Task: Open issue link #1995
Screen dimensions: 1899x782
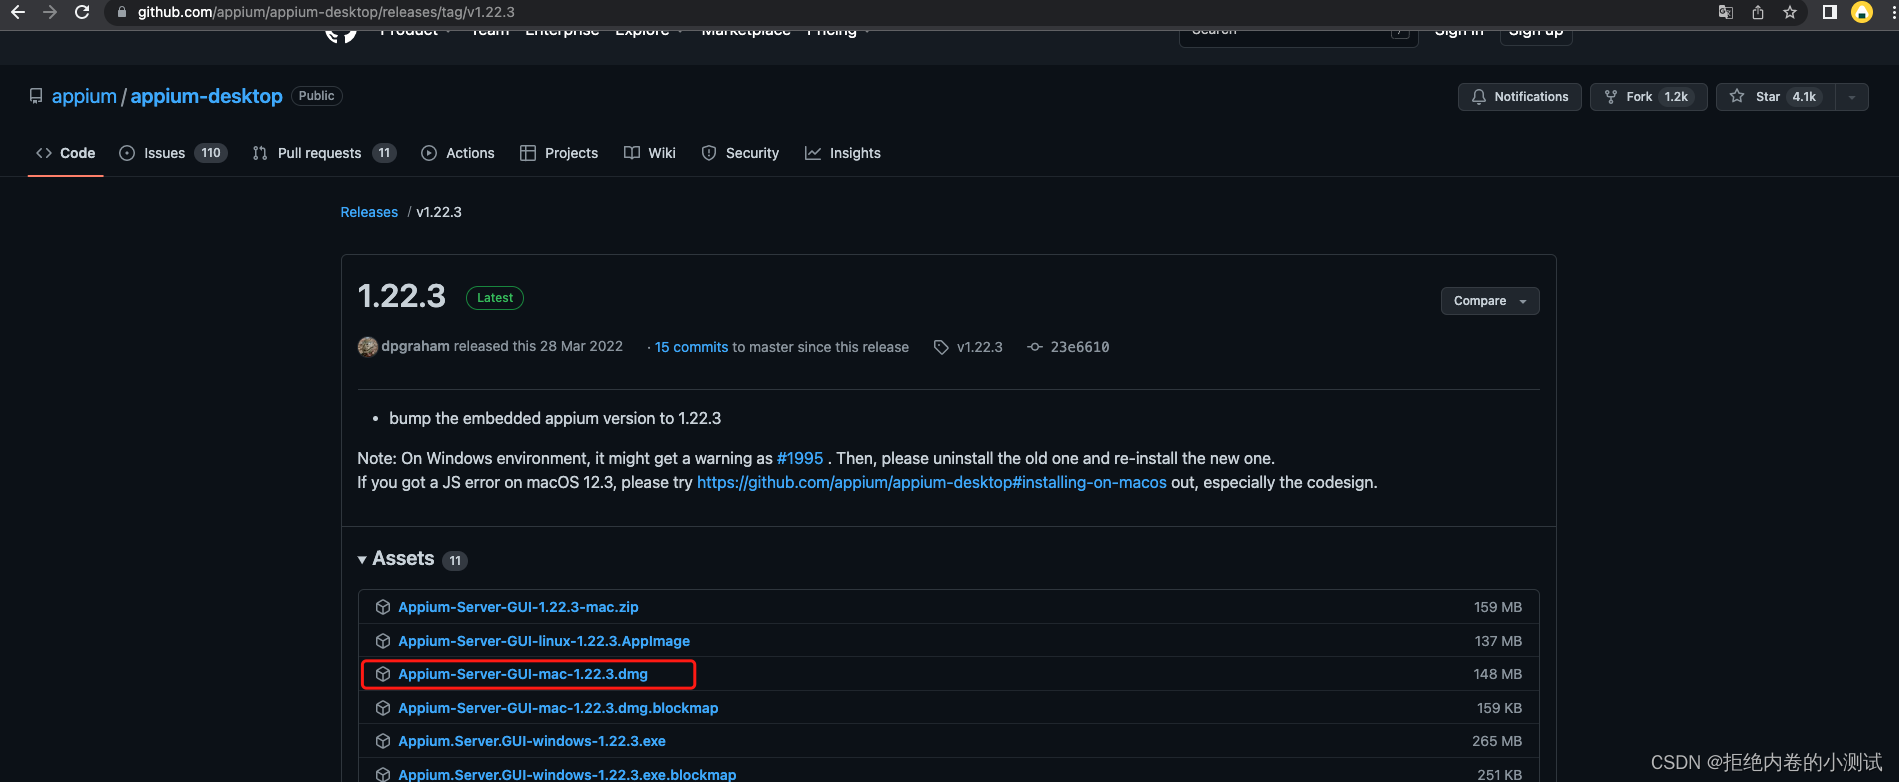Action: tap(800, 458)
